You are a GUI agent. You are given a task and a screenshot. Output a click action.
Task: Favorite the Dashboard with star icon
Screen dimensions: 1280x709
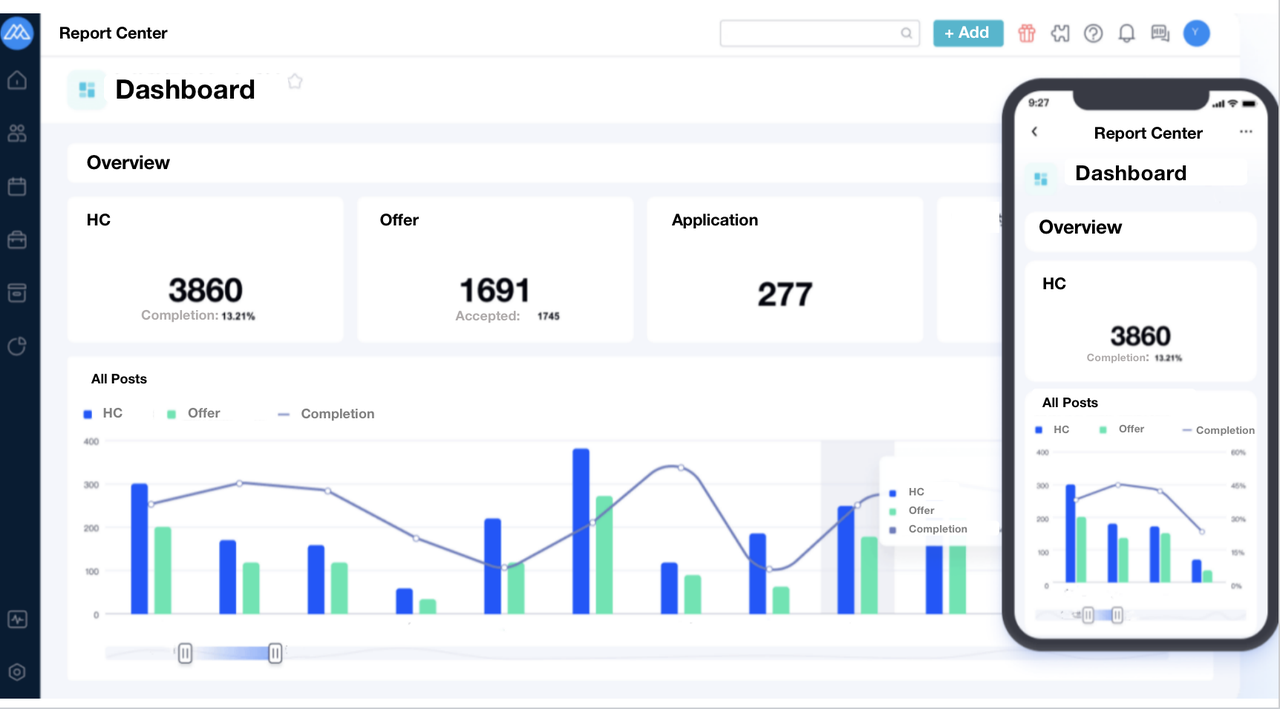pos(295,81)
